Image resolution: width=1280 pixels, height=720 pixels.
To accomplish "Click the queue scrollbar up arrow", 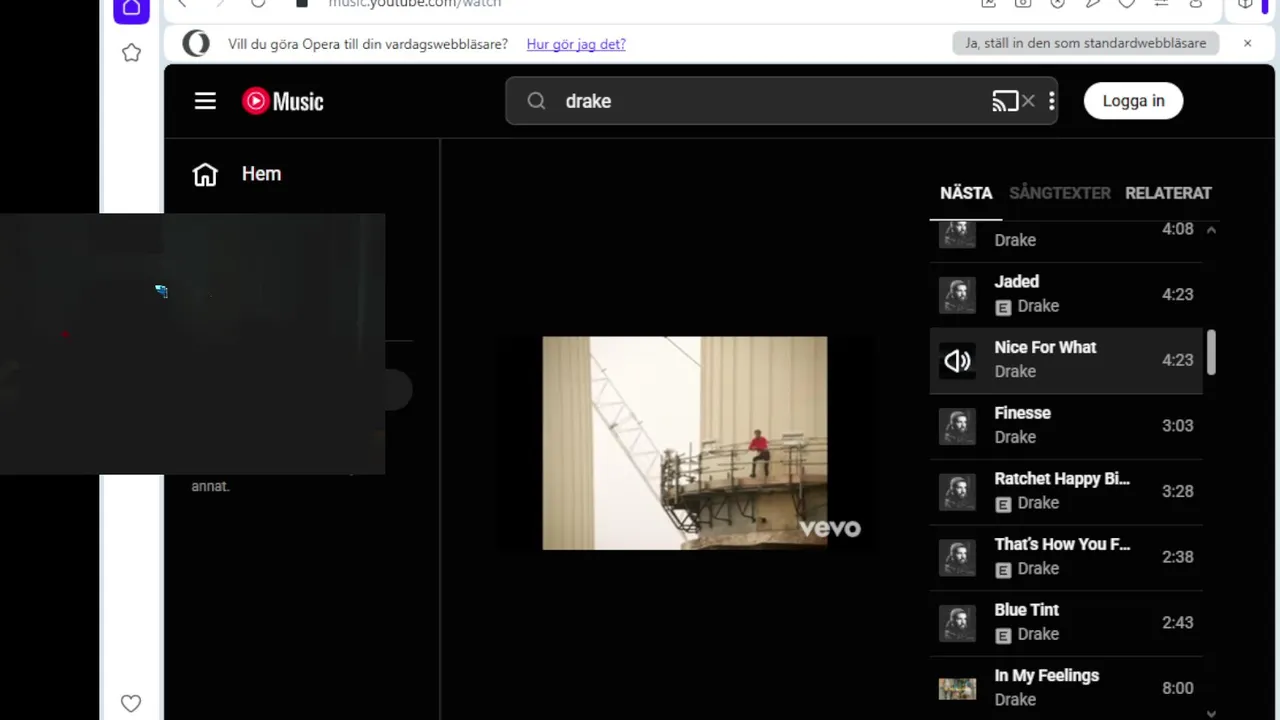I will (x=1211, y=230).
